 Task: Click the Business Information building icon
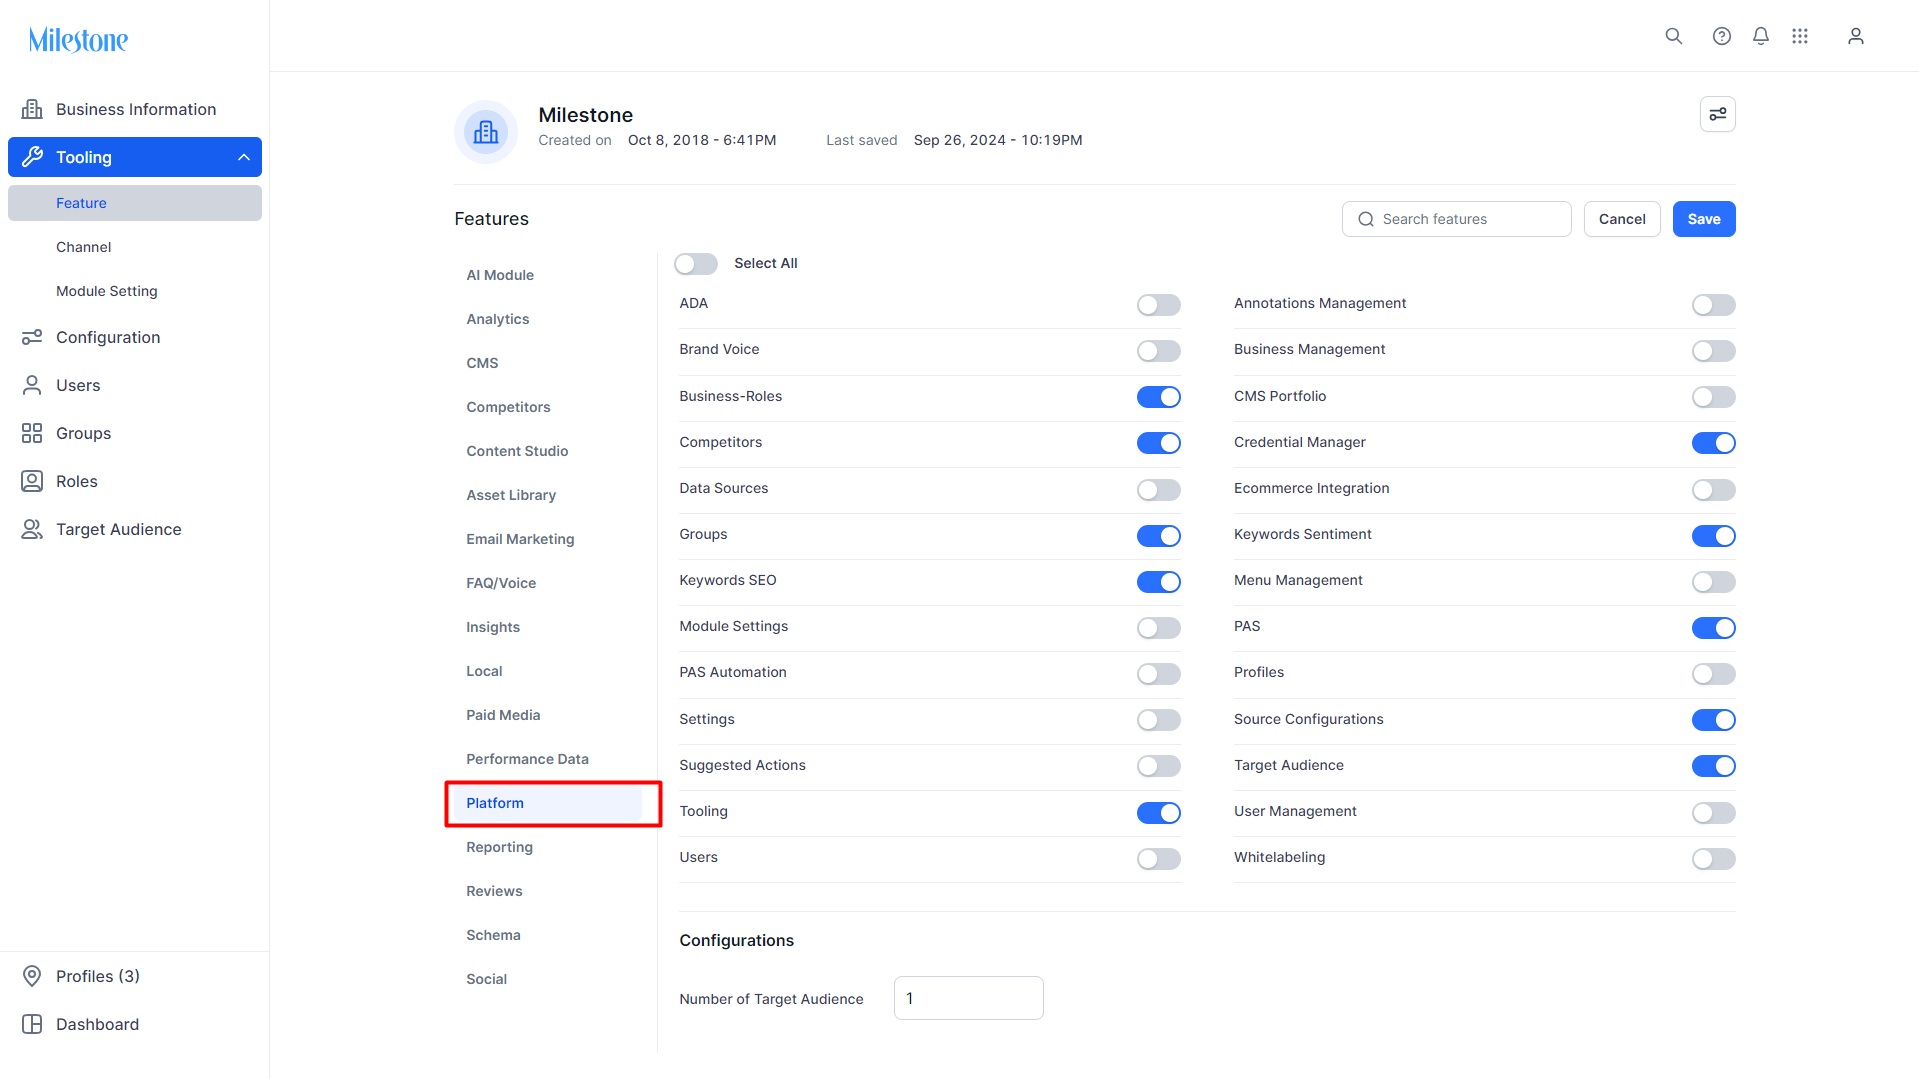(32, 109)
